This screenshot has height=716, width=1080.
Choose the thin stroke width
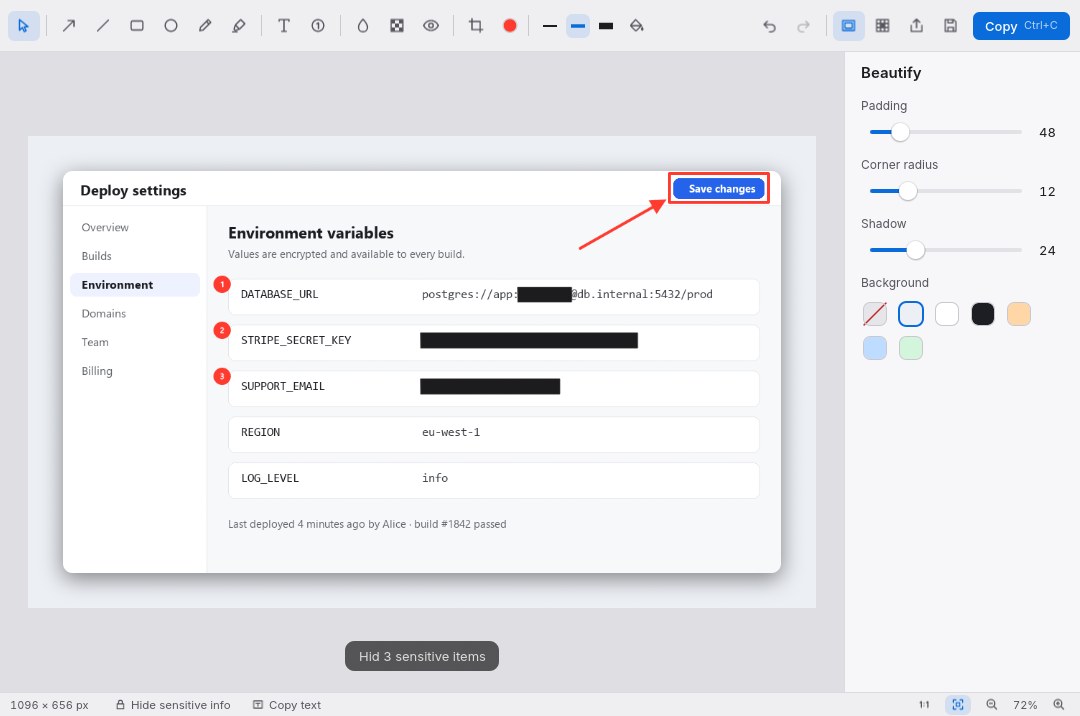click(550, 26)
